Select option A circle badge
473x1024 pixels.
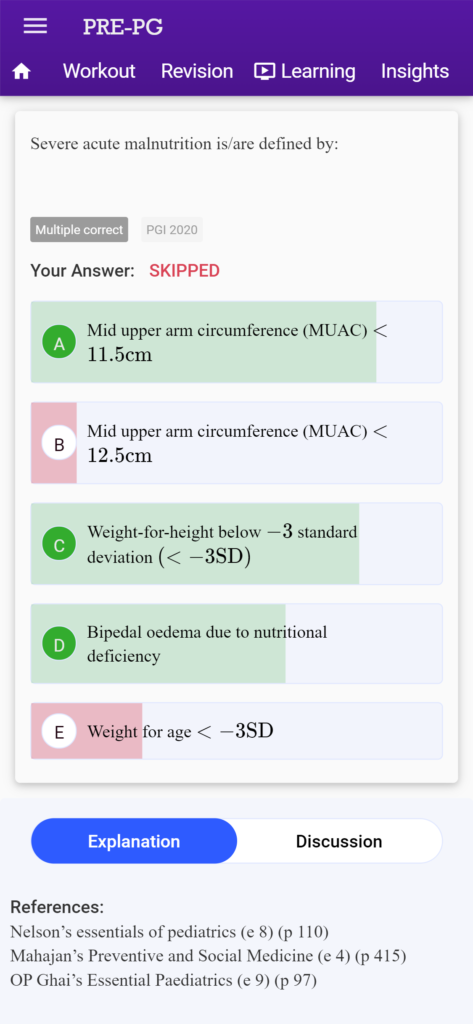coord(59,344)
